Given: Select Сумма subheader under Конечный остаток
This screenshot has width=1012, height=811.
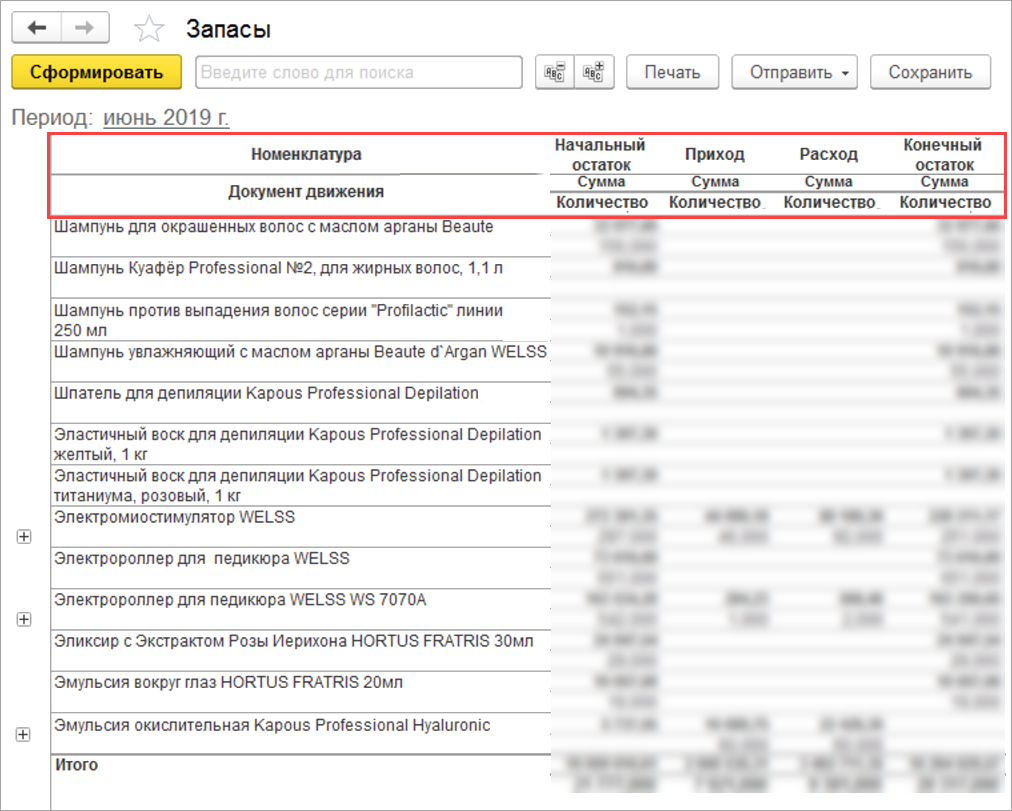Looking at the screenshot, I should click(x=944, y=182).
